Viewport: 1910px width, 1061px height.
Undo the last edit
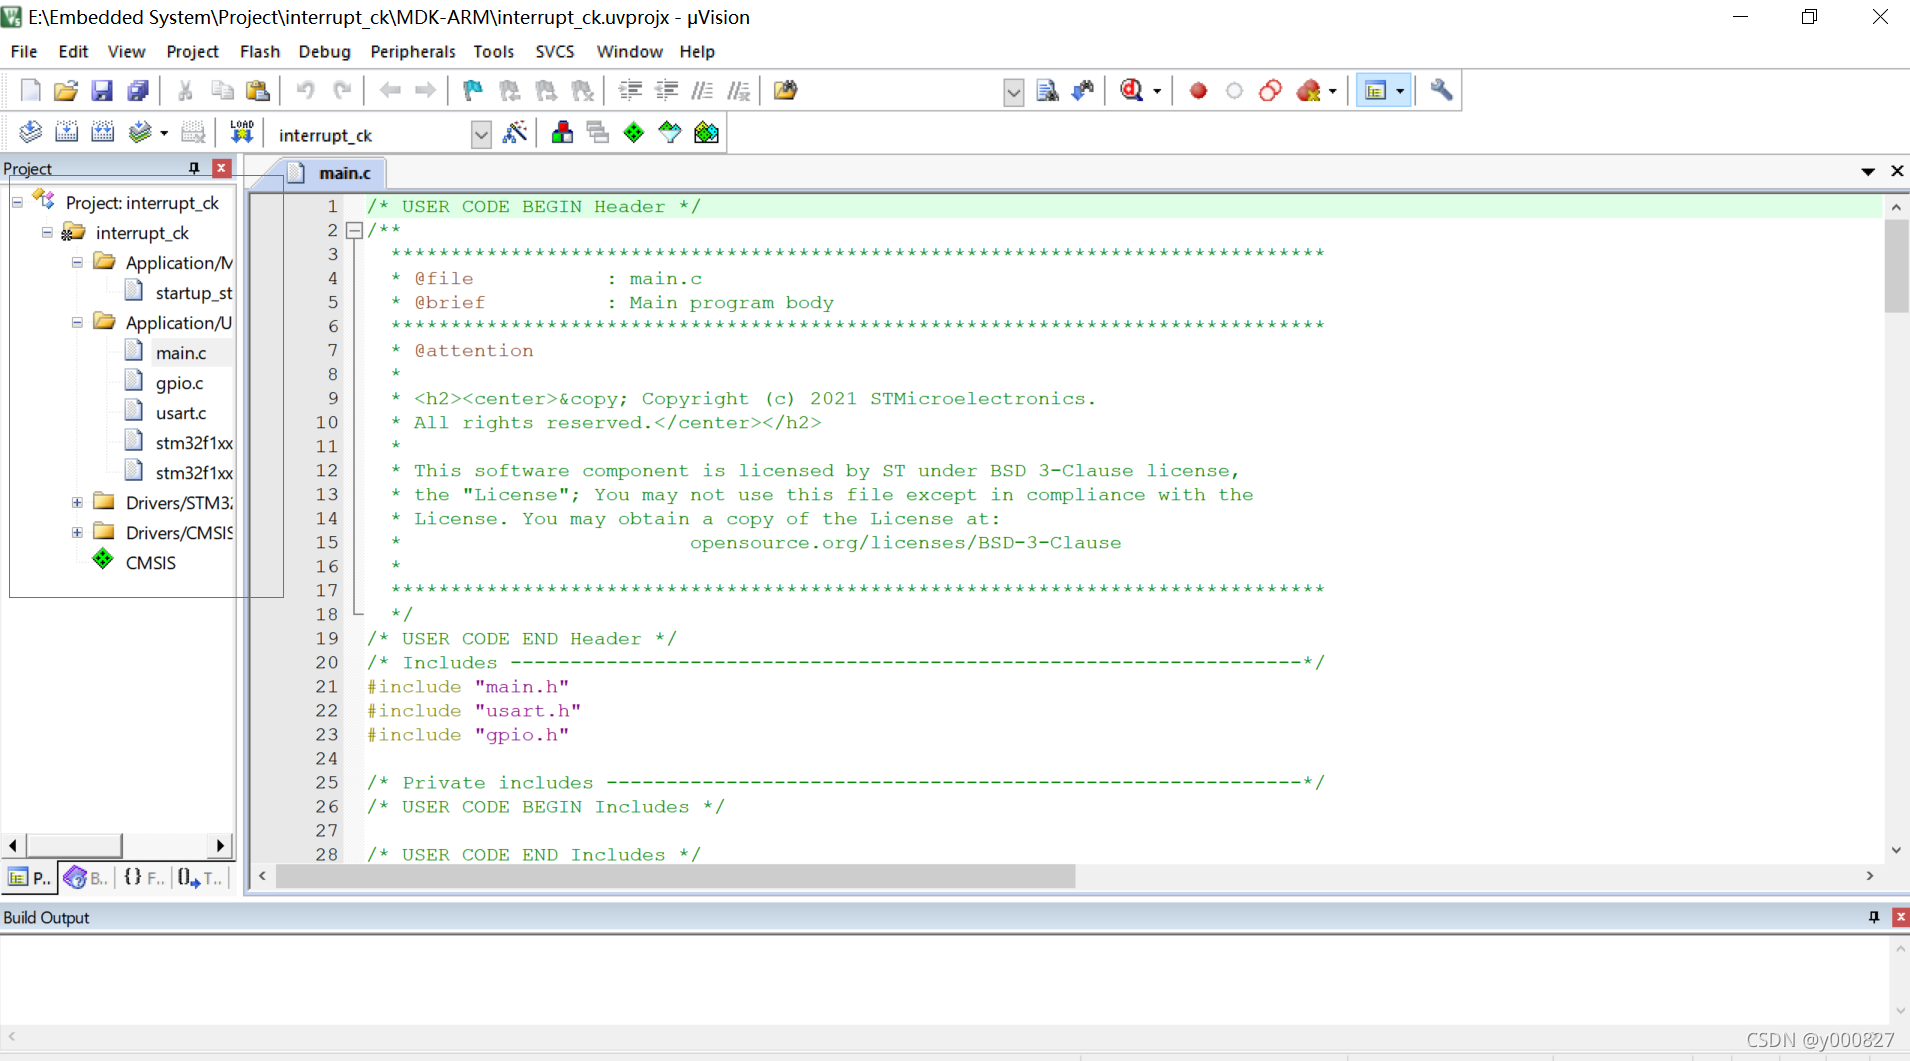pyautogui.click(x=305, y=91)
